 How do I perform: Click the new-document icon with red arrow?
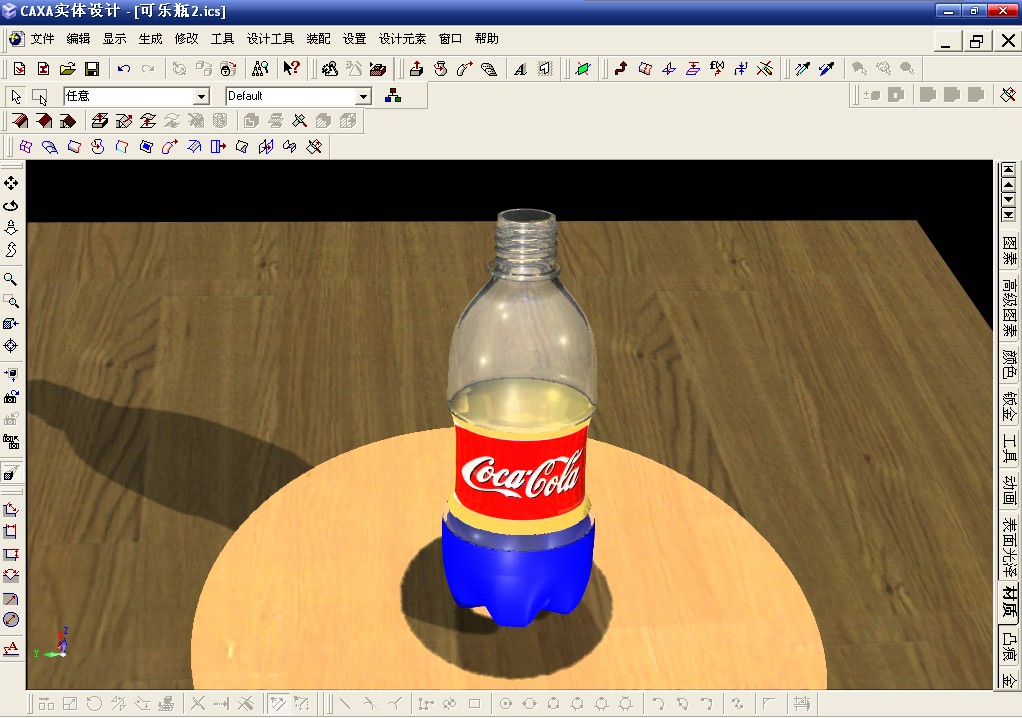(x=19, y=68)
